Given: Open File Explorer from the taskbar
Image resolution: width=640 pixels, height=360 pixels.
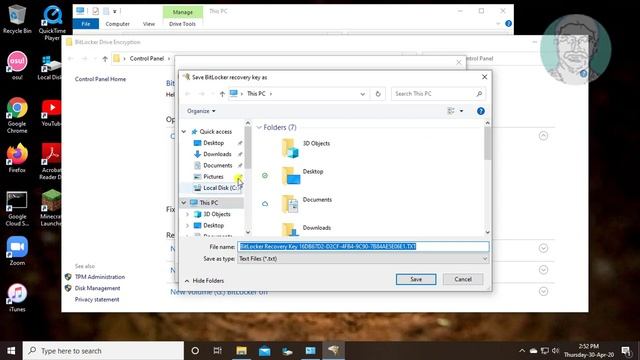Looking at the screenshot, I should coord(241,351).
